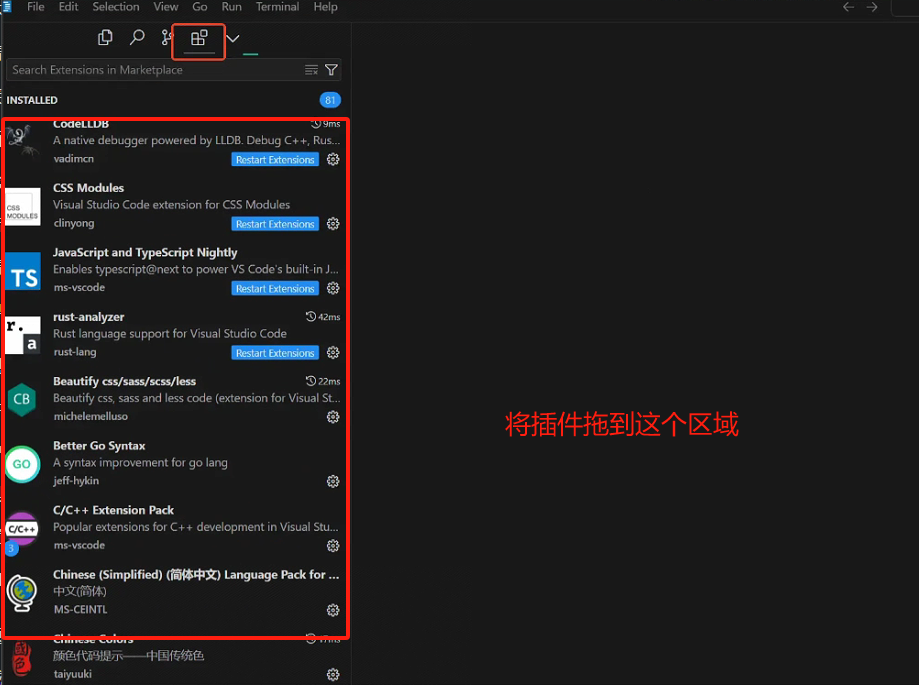Click publisher name vadimcn
919x685 pixels.
tap(73, 159)
